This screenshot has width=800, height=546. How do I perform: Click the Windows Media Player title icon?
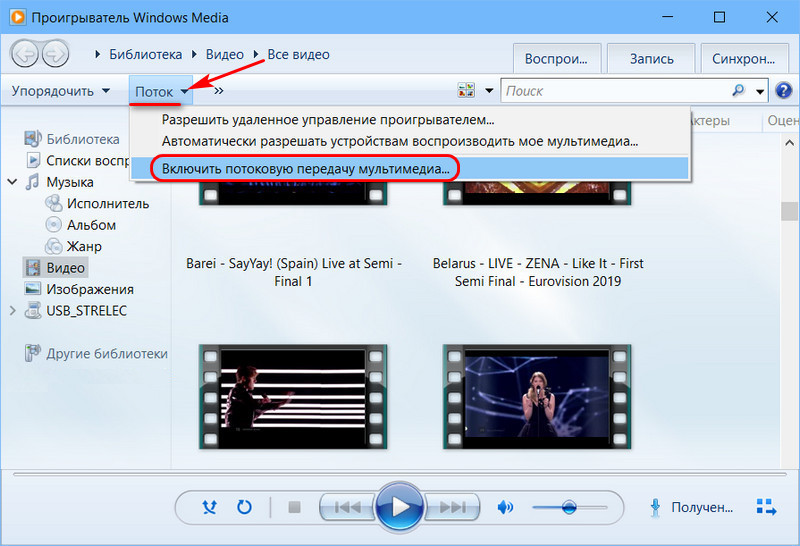[x=17, y=17]
